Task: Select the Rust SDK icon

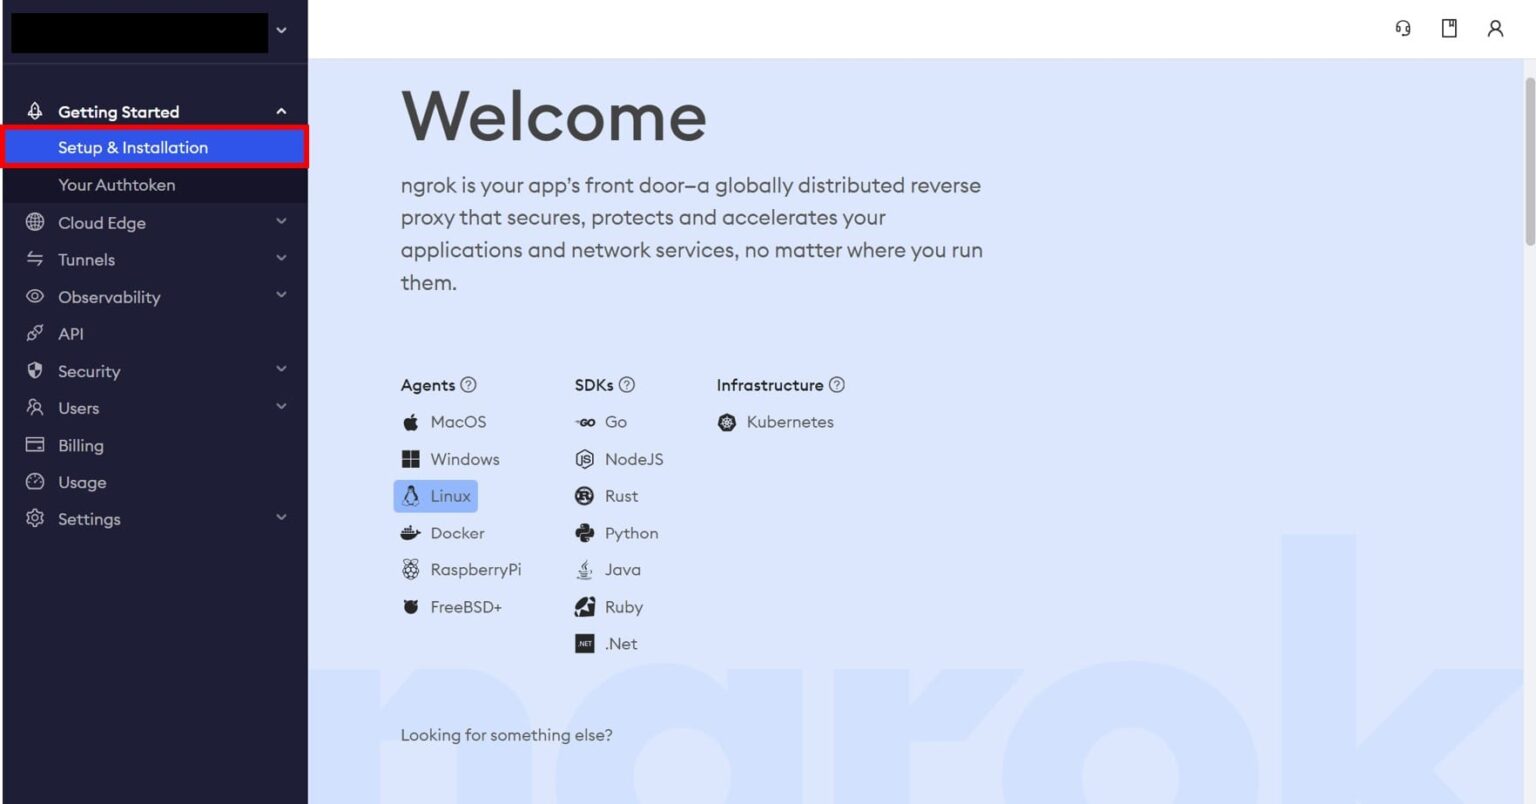Action: 585,496
